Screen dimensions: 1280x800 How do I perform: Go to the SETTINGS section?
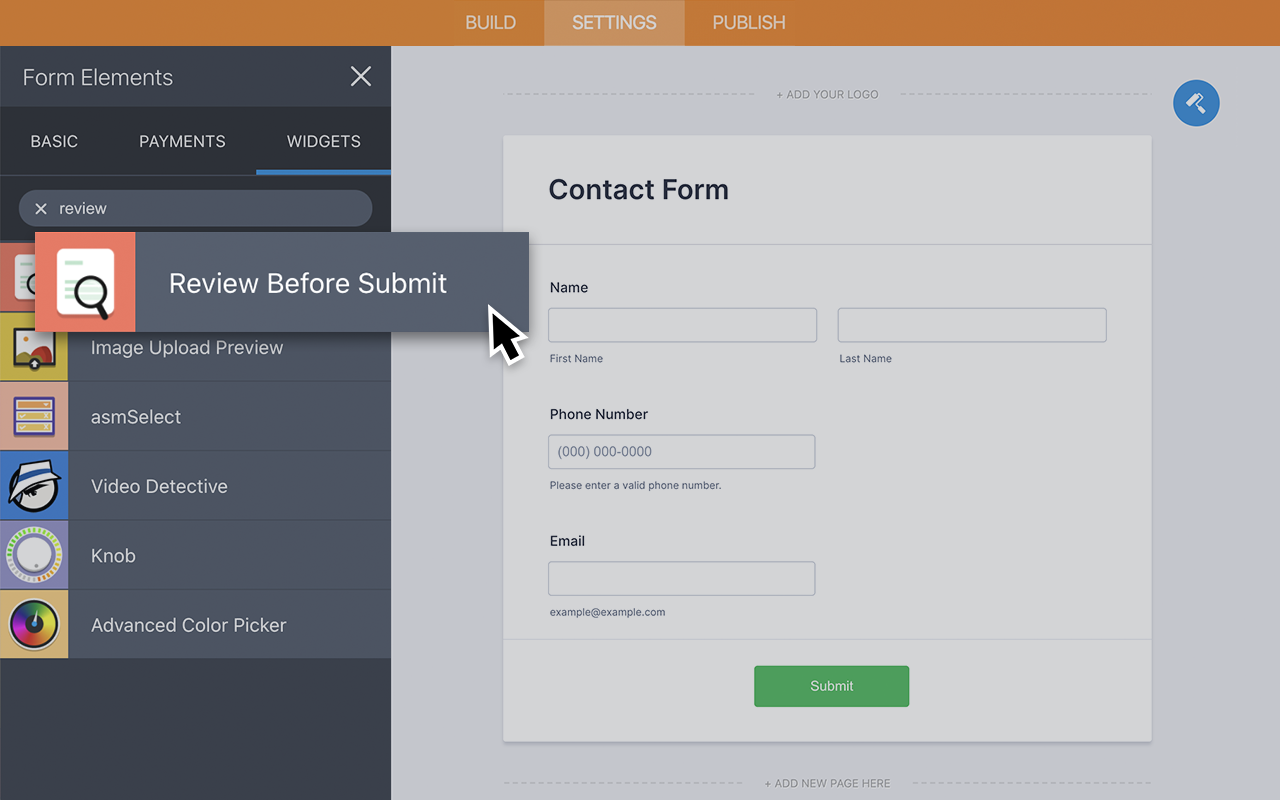tap(613, 22)
